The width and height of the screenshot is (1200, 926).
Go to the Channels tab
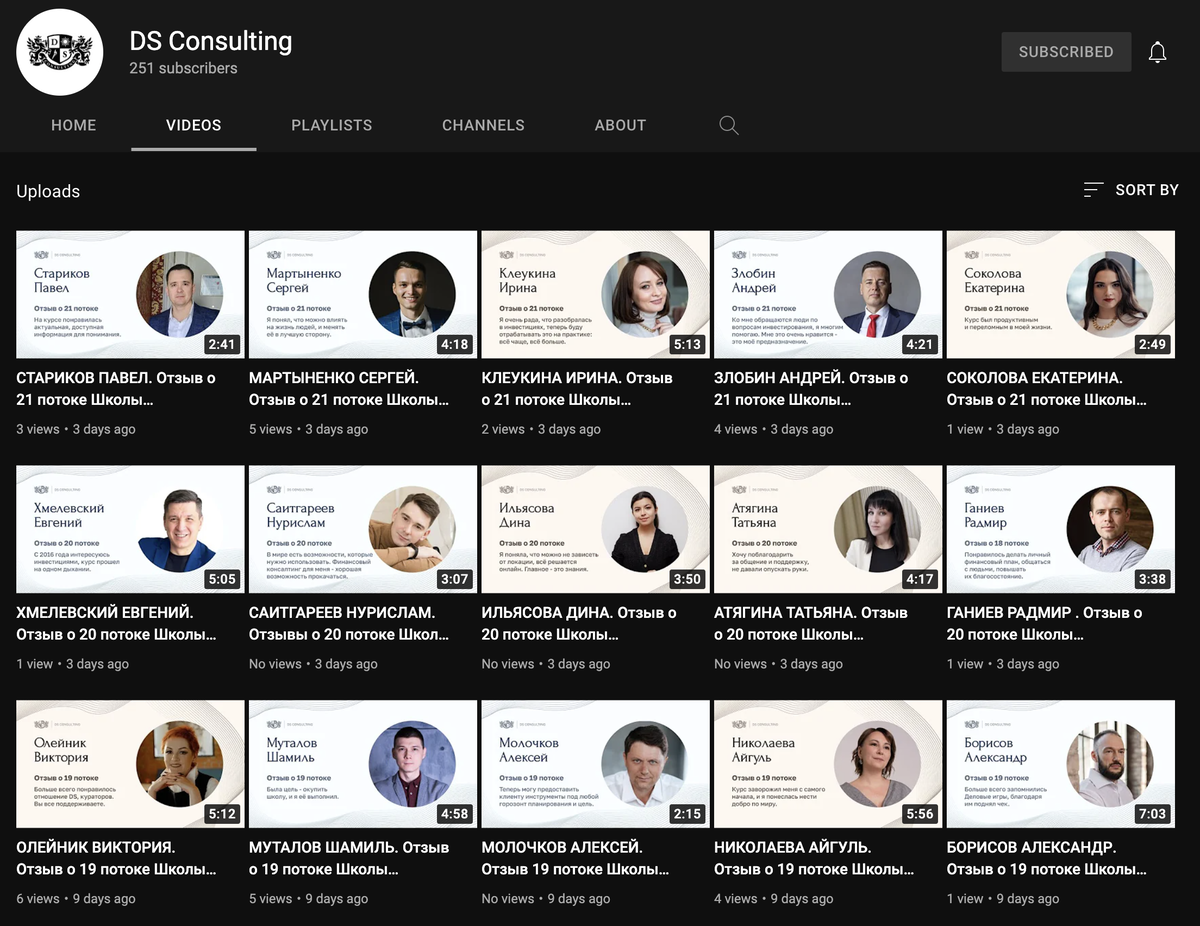tap(483, 125)
